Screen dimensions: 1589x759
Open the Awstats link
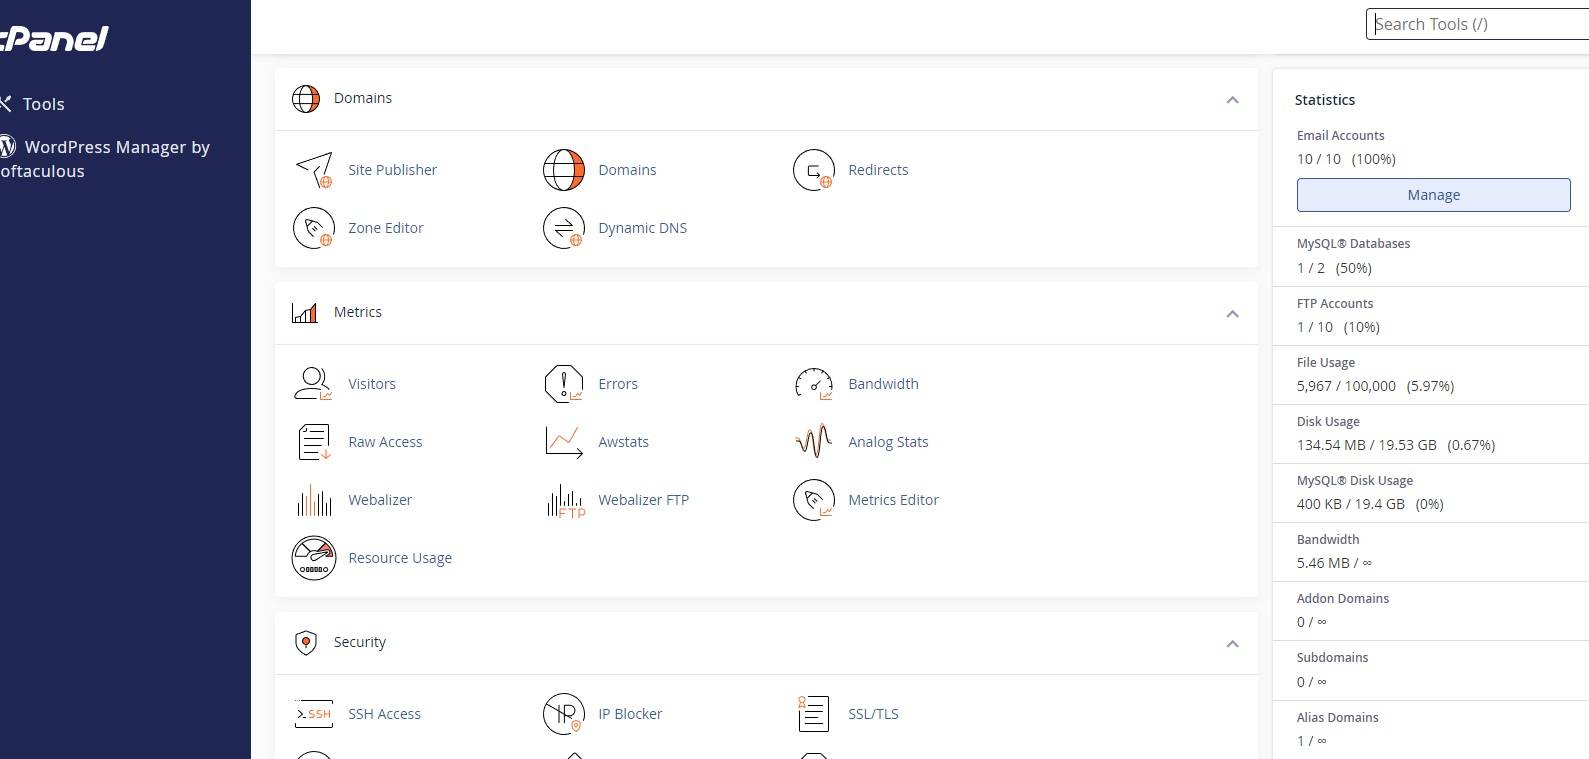623,442
